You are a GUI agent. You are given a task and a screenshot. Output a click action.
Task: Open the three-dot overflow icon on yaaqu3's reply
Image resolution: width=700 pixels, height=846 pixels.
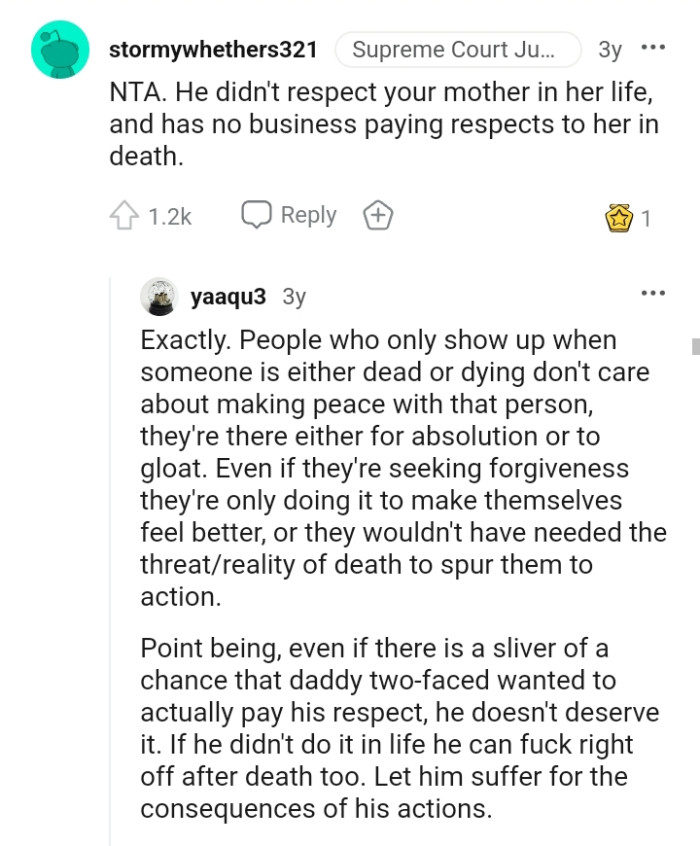pos(653,292)
